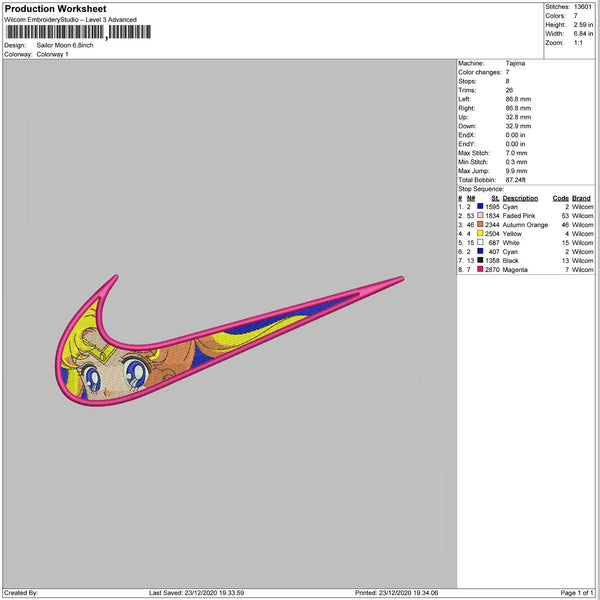This screenshot has height=600, width=600.
Task: Click the design name 'Sailor Moon 6,8inch'
Action: point(65,45)
